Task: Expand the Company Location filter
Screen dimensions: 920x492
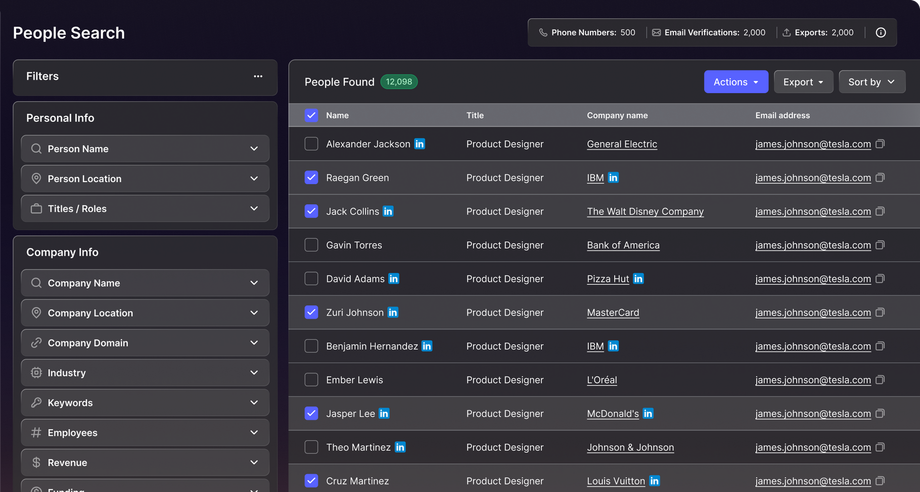Action: tap(145, 313)
